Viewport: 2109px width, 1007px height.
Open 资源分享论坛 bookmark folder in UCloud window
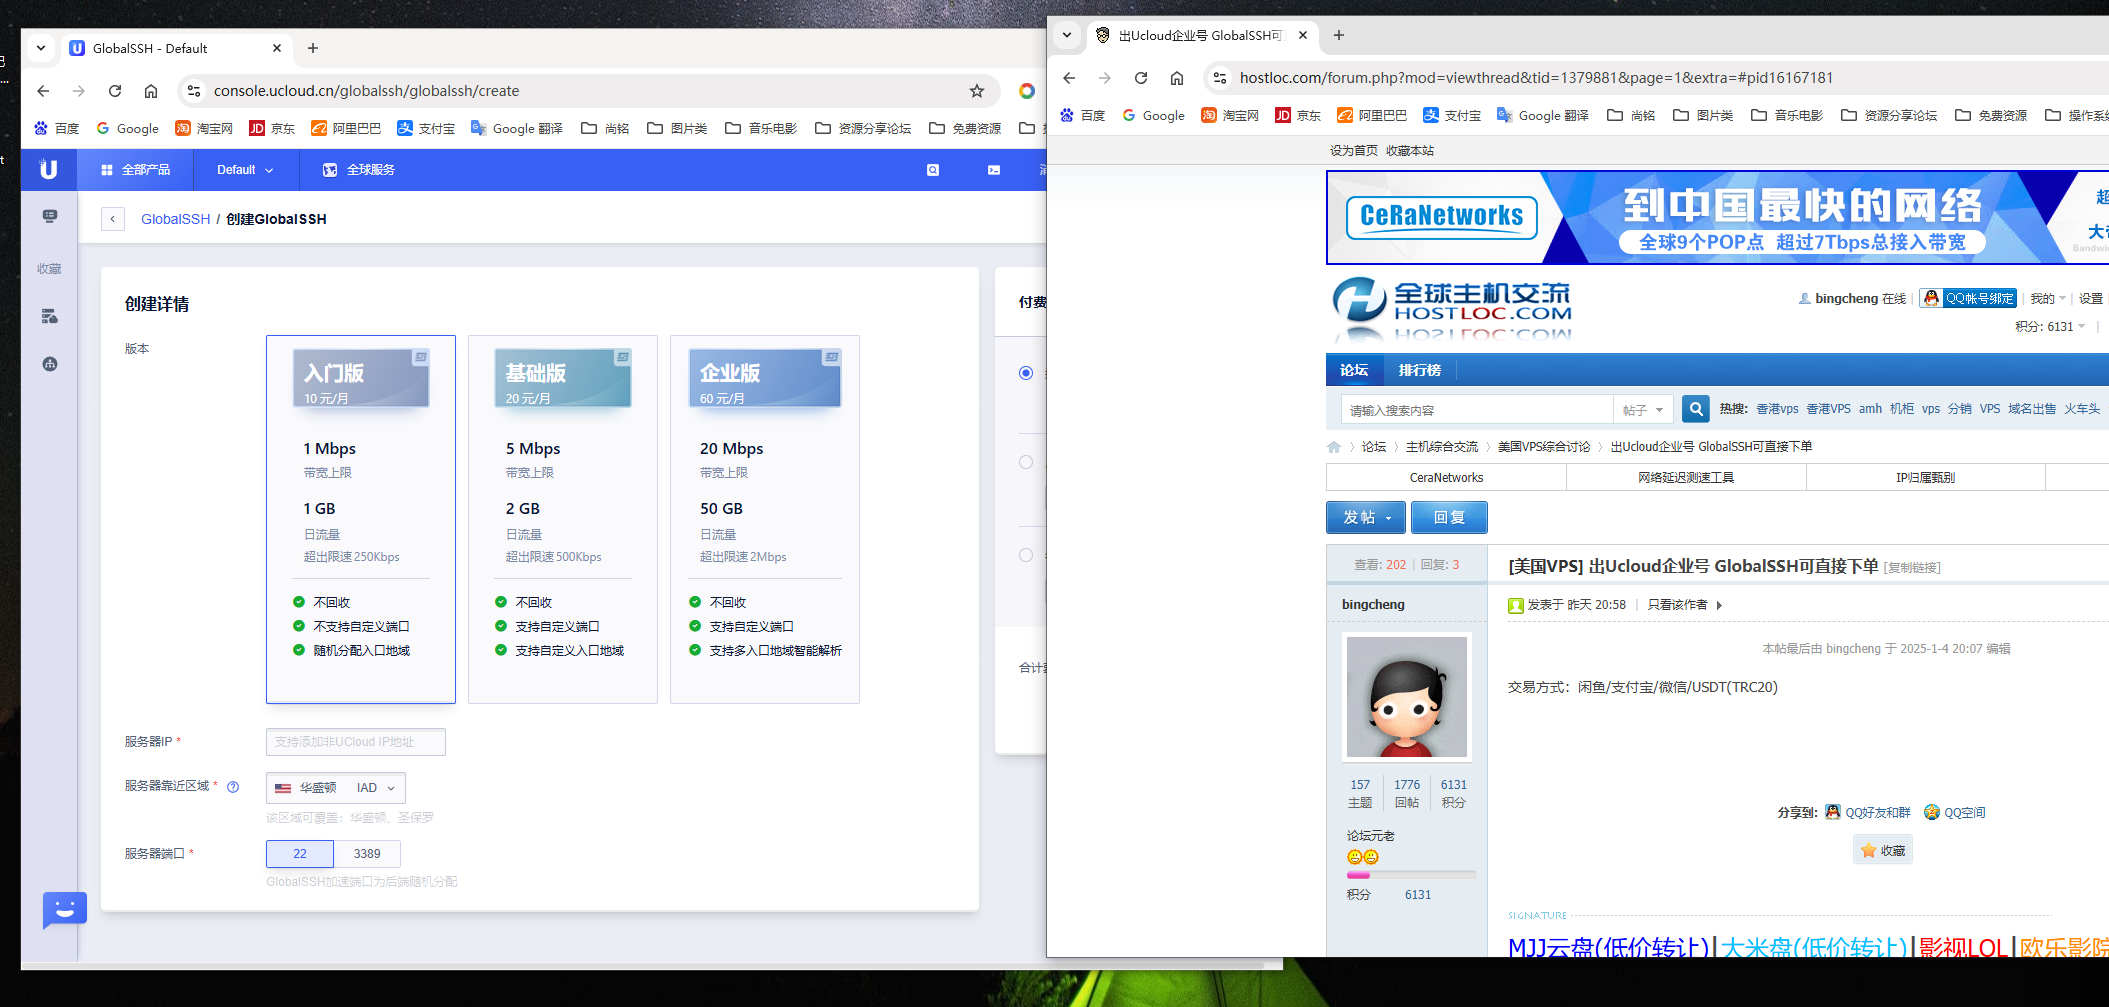(x=863, y=128)
